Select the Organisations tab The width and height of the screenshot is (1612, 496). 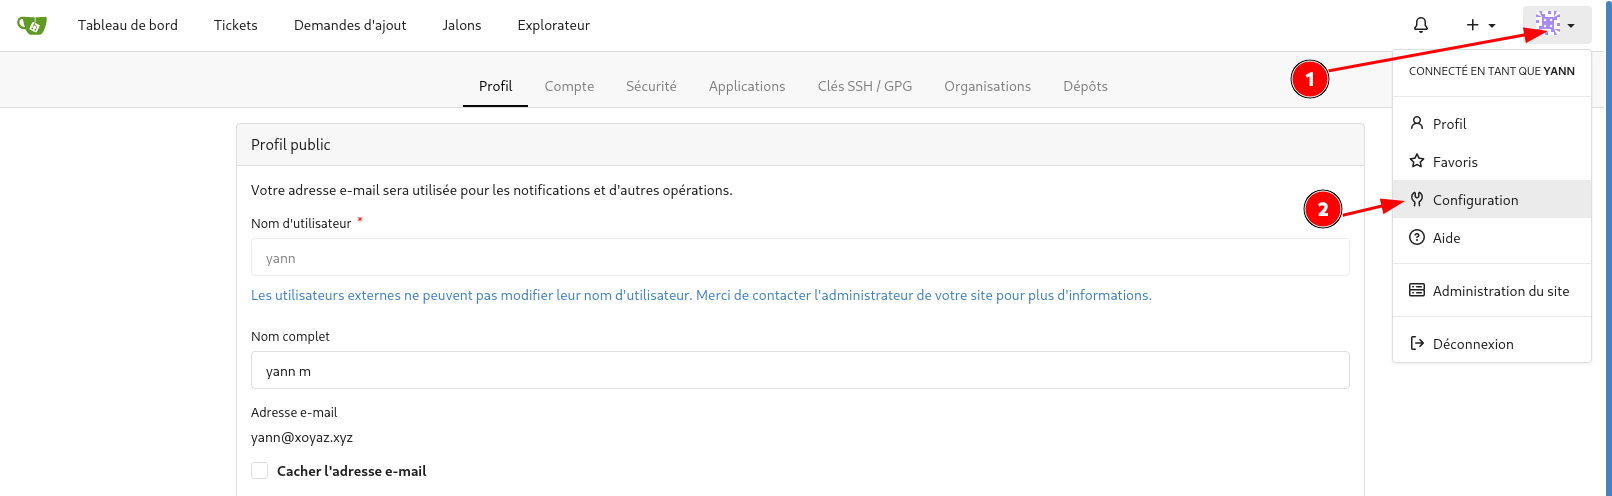point(987,86)
